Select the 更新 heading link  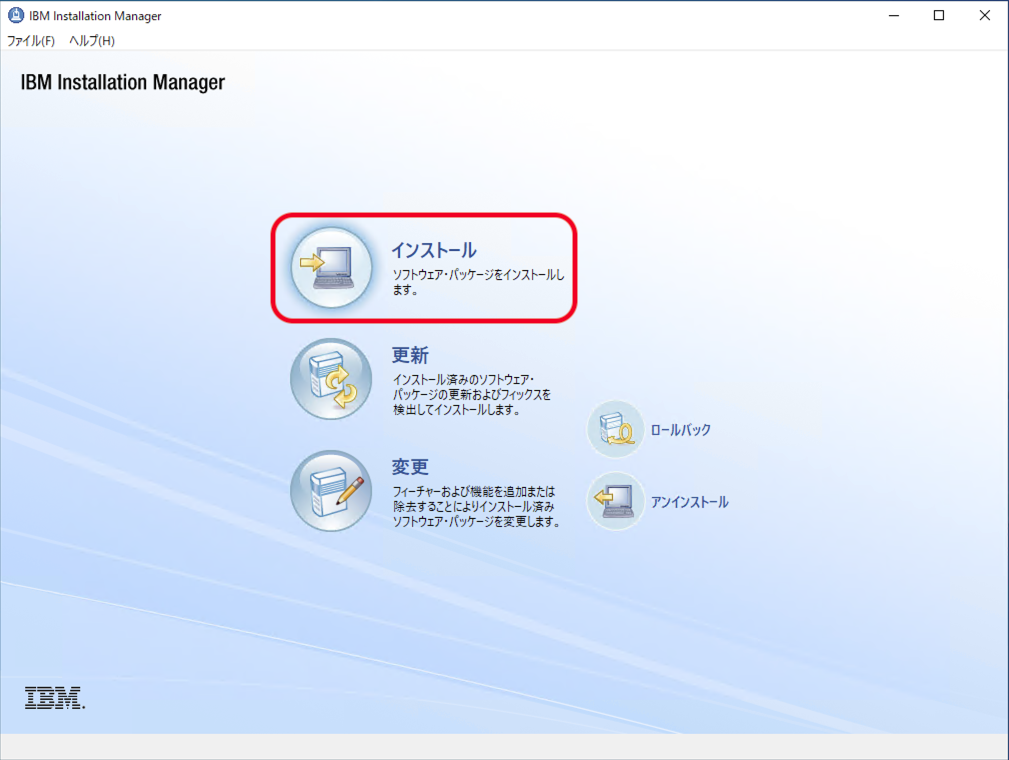tap(410, 355)
